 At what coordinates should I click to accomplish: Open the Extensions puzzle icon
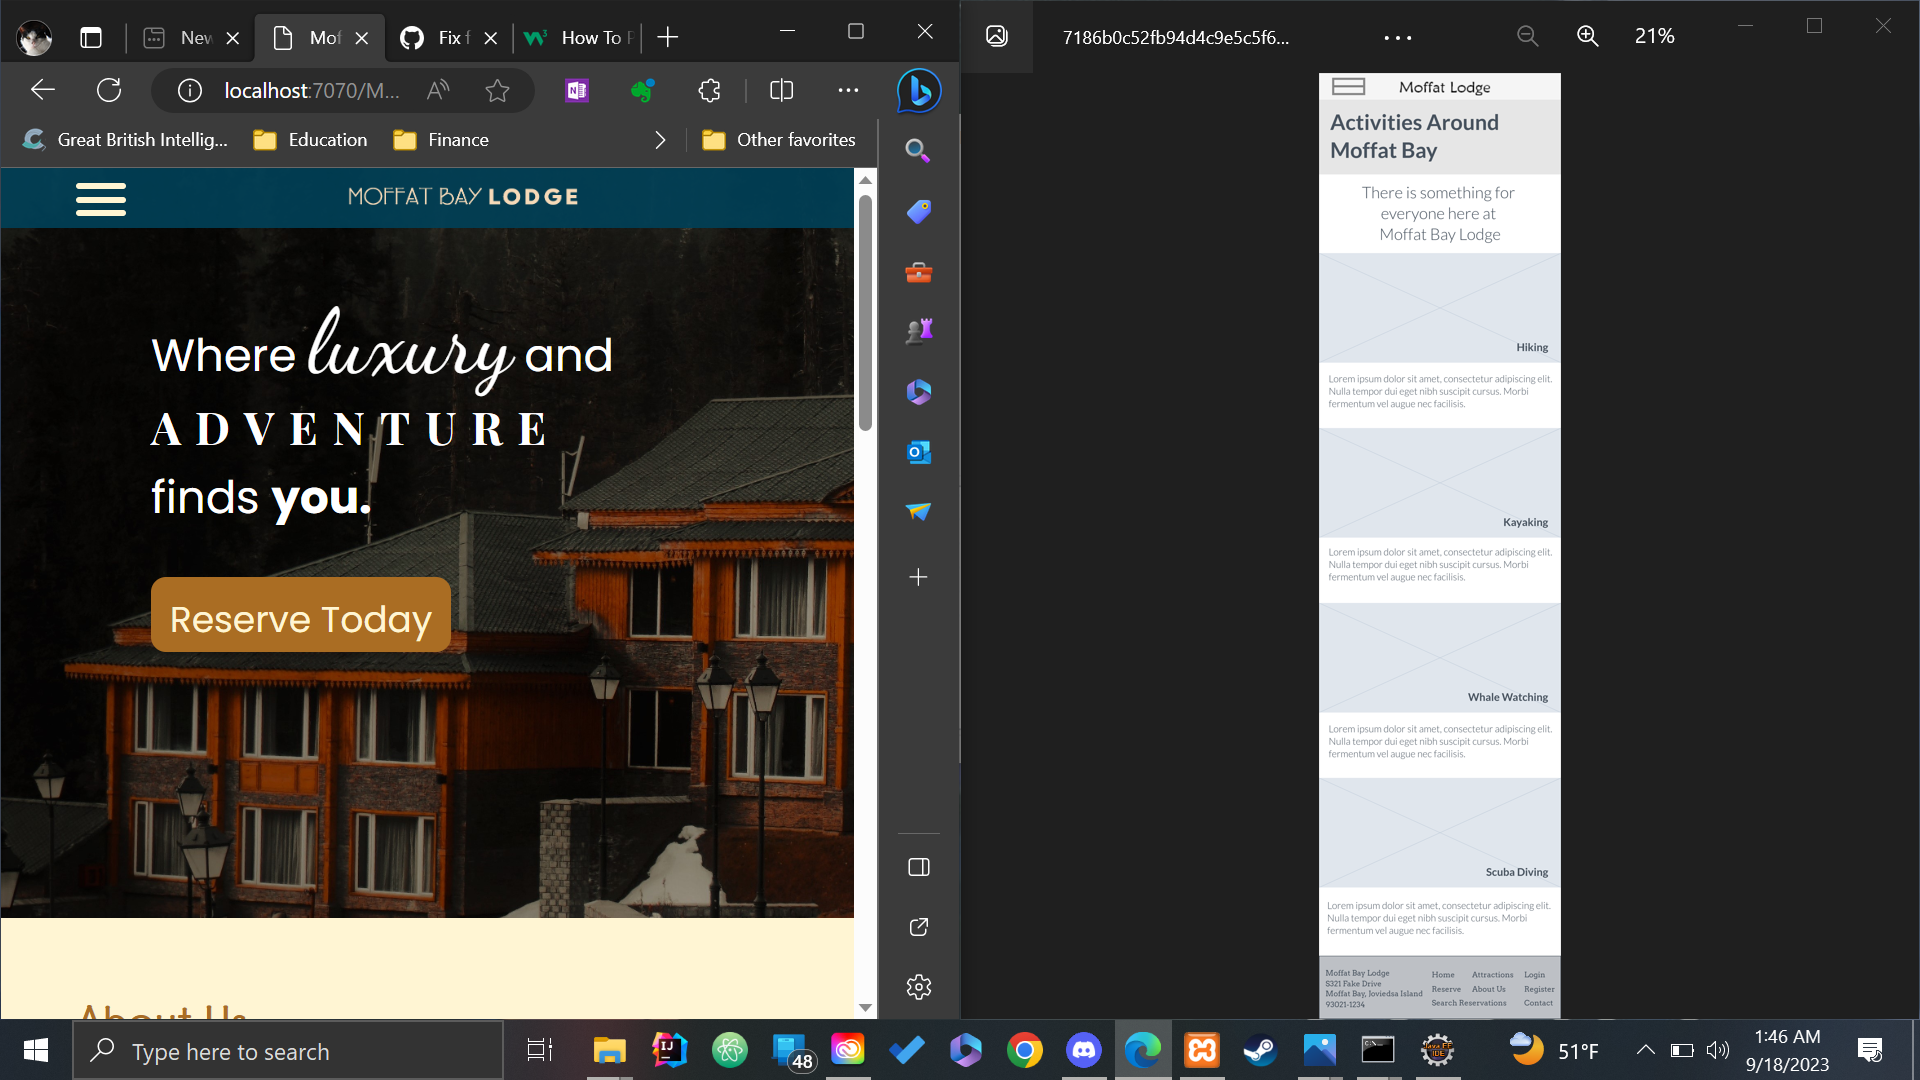click(x=709, y=91)
